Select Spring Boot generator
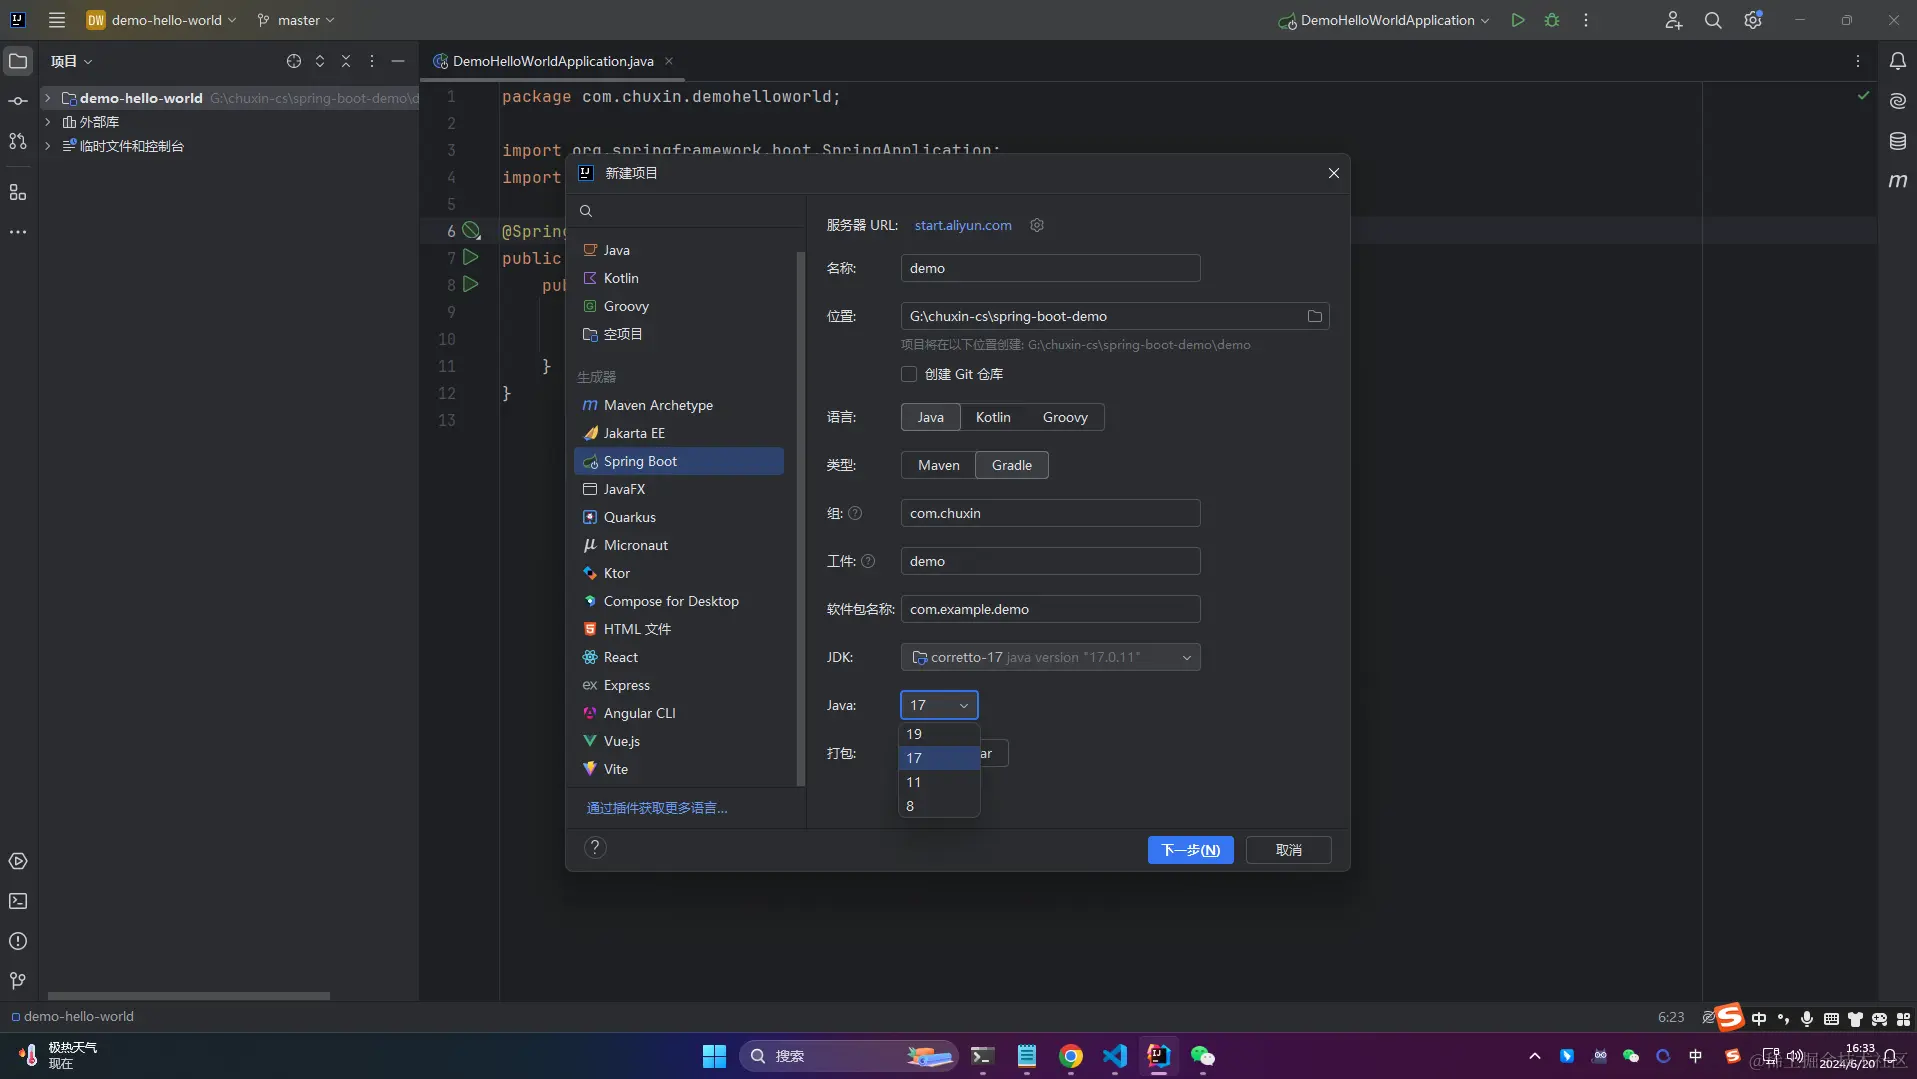 [x=678, y=461]
